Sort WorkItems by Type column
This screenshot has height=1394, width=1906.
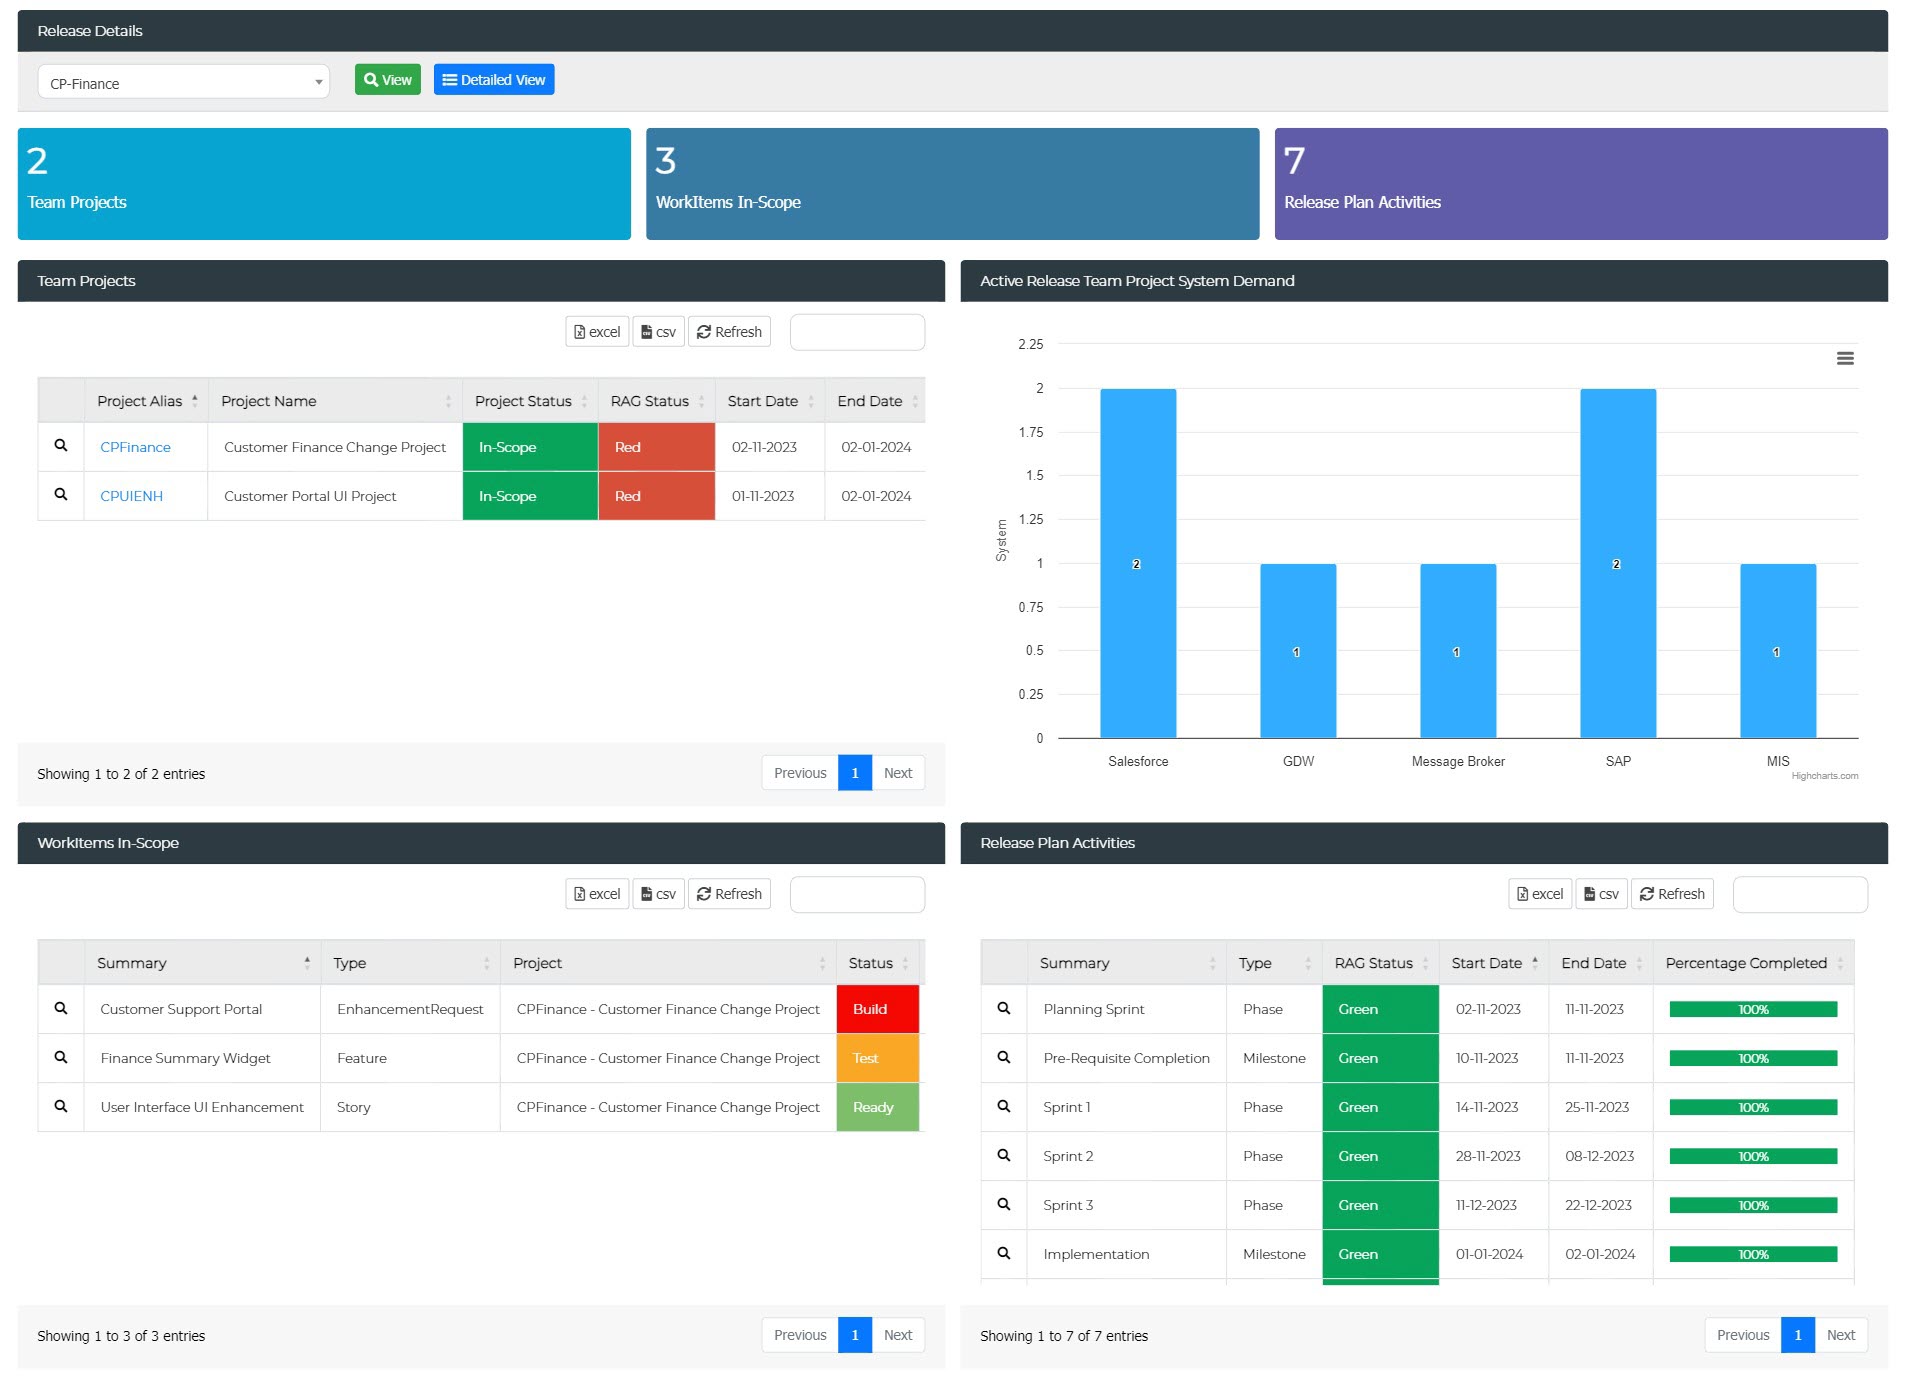click(x=411, y=963)
